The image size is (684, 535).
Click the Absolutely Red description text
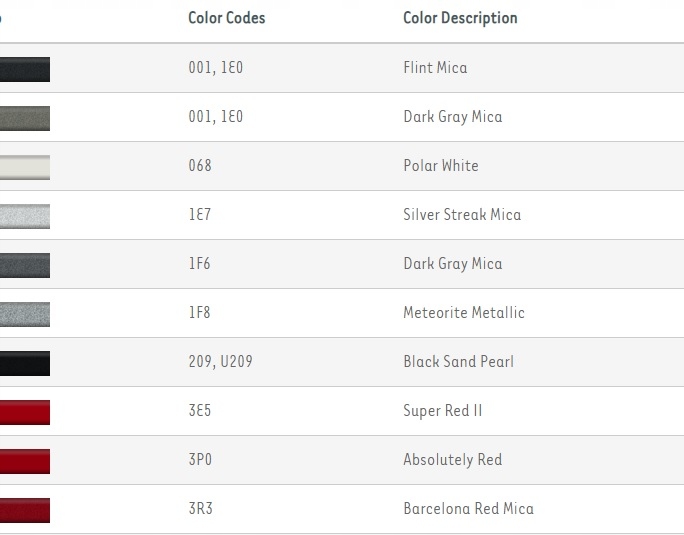pyautogui.click(x=452, y=460)
